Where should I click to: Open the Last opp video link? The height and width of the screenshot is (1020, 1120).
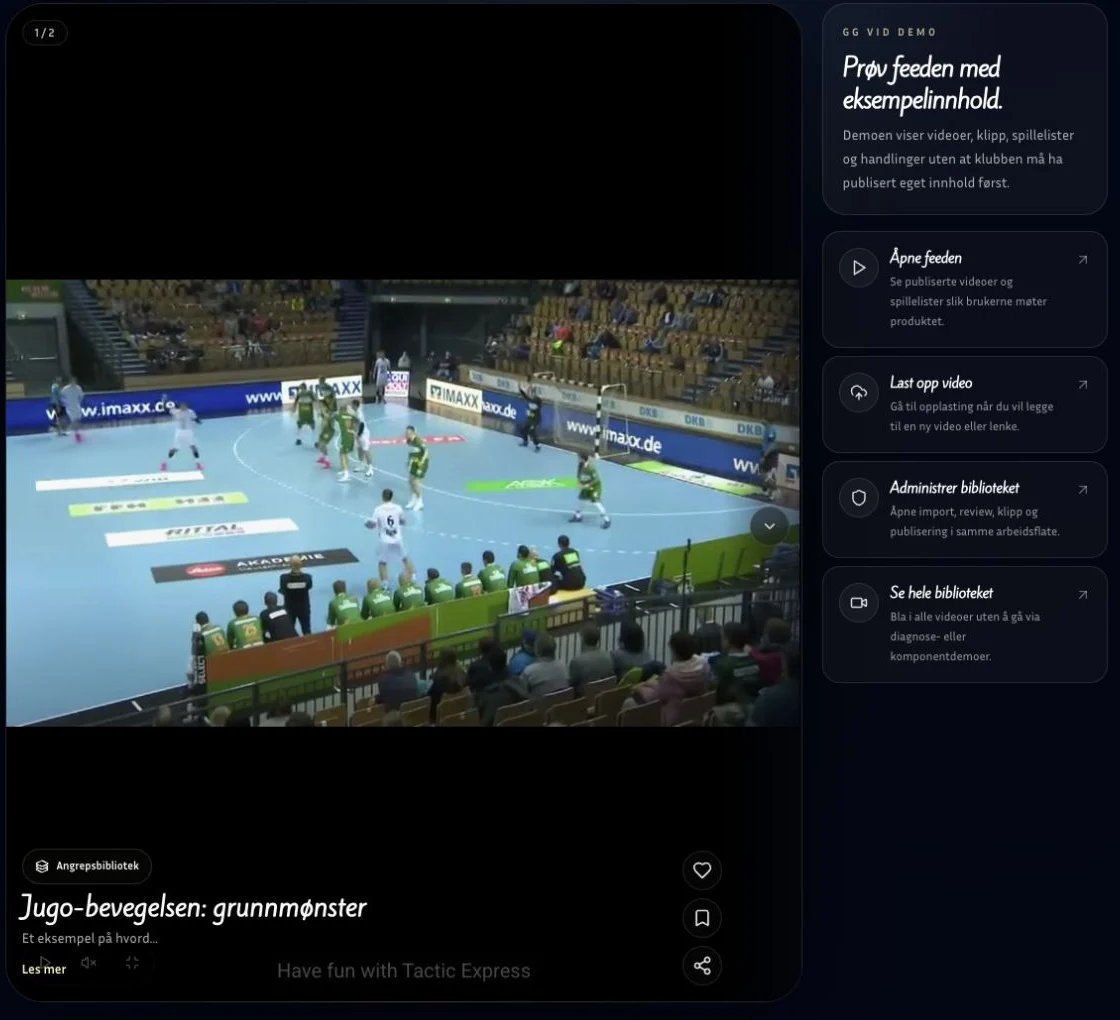(964, 404)
